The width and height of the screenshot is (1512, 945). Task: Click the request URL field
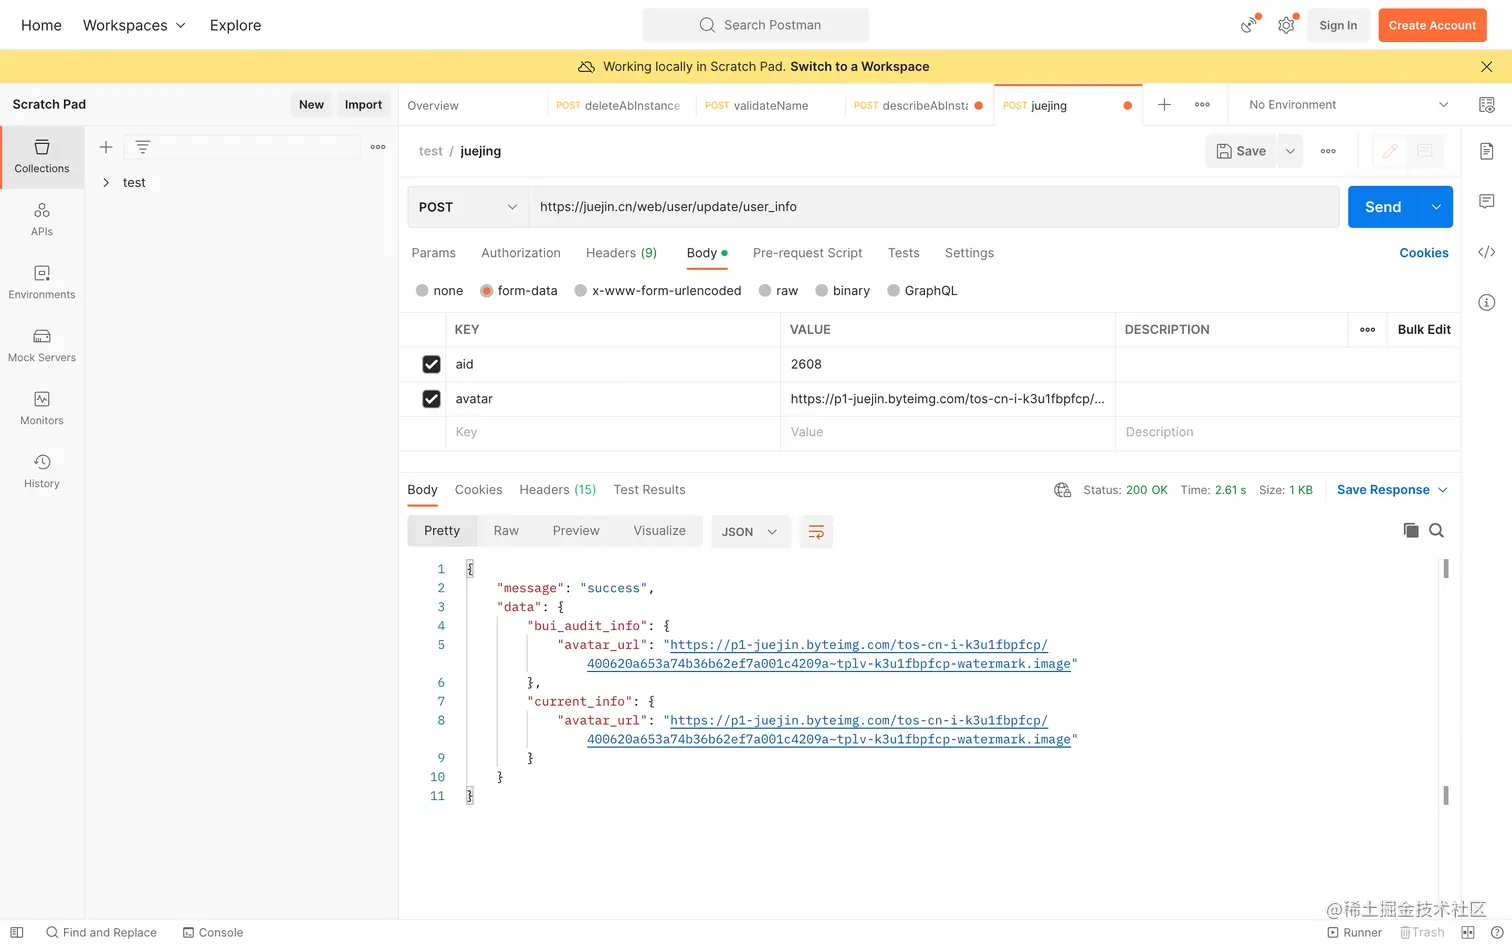click(x=934, y=207)
